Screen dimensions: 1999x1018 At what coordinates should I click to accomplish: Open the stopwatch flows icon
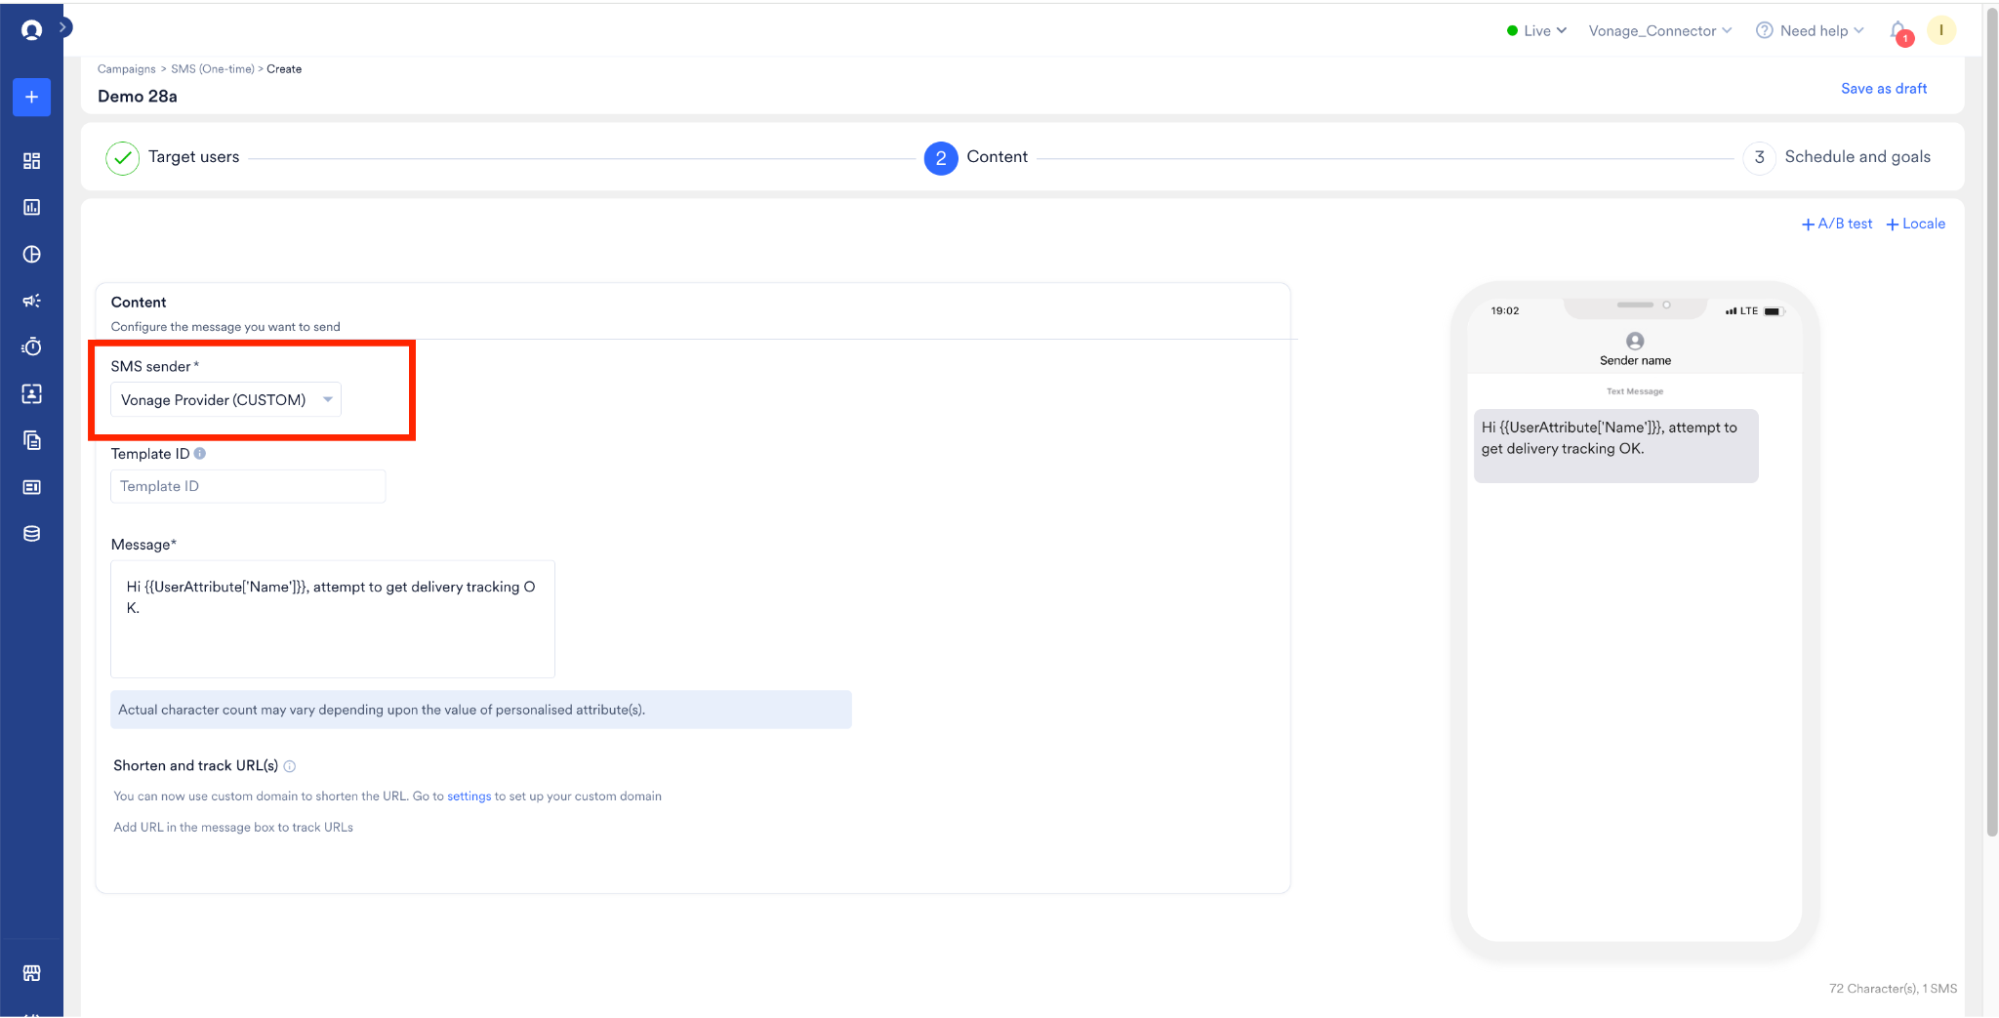[32, 347]
